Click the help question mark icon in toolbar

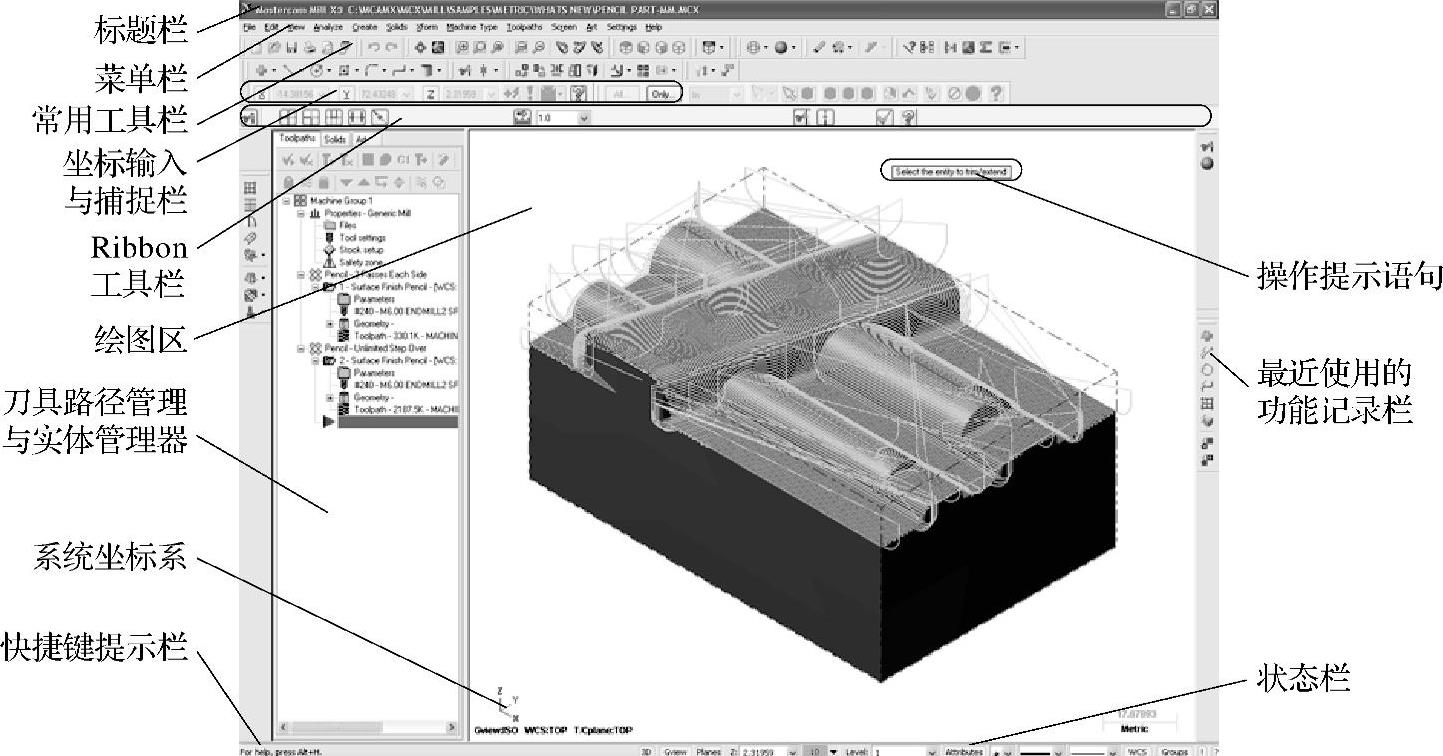point(996,94)
